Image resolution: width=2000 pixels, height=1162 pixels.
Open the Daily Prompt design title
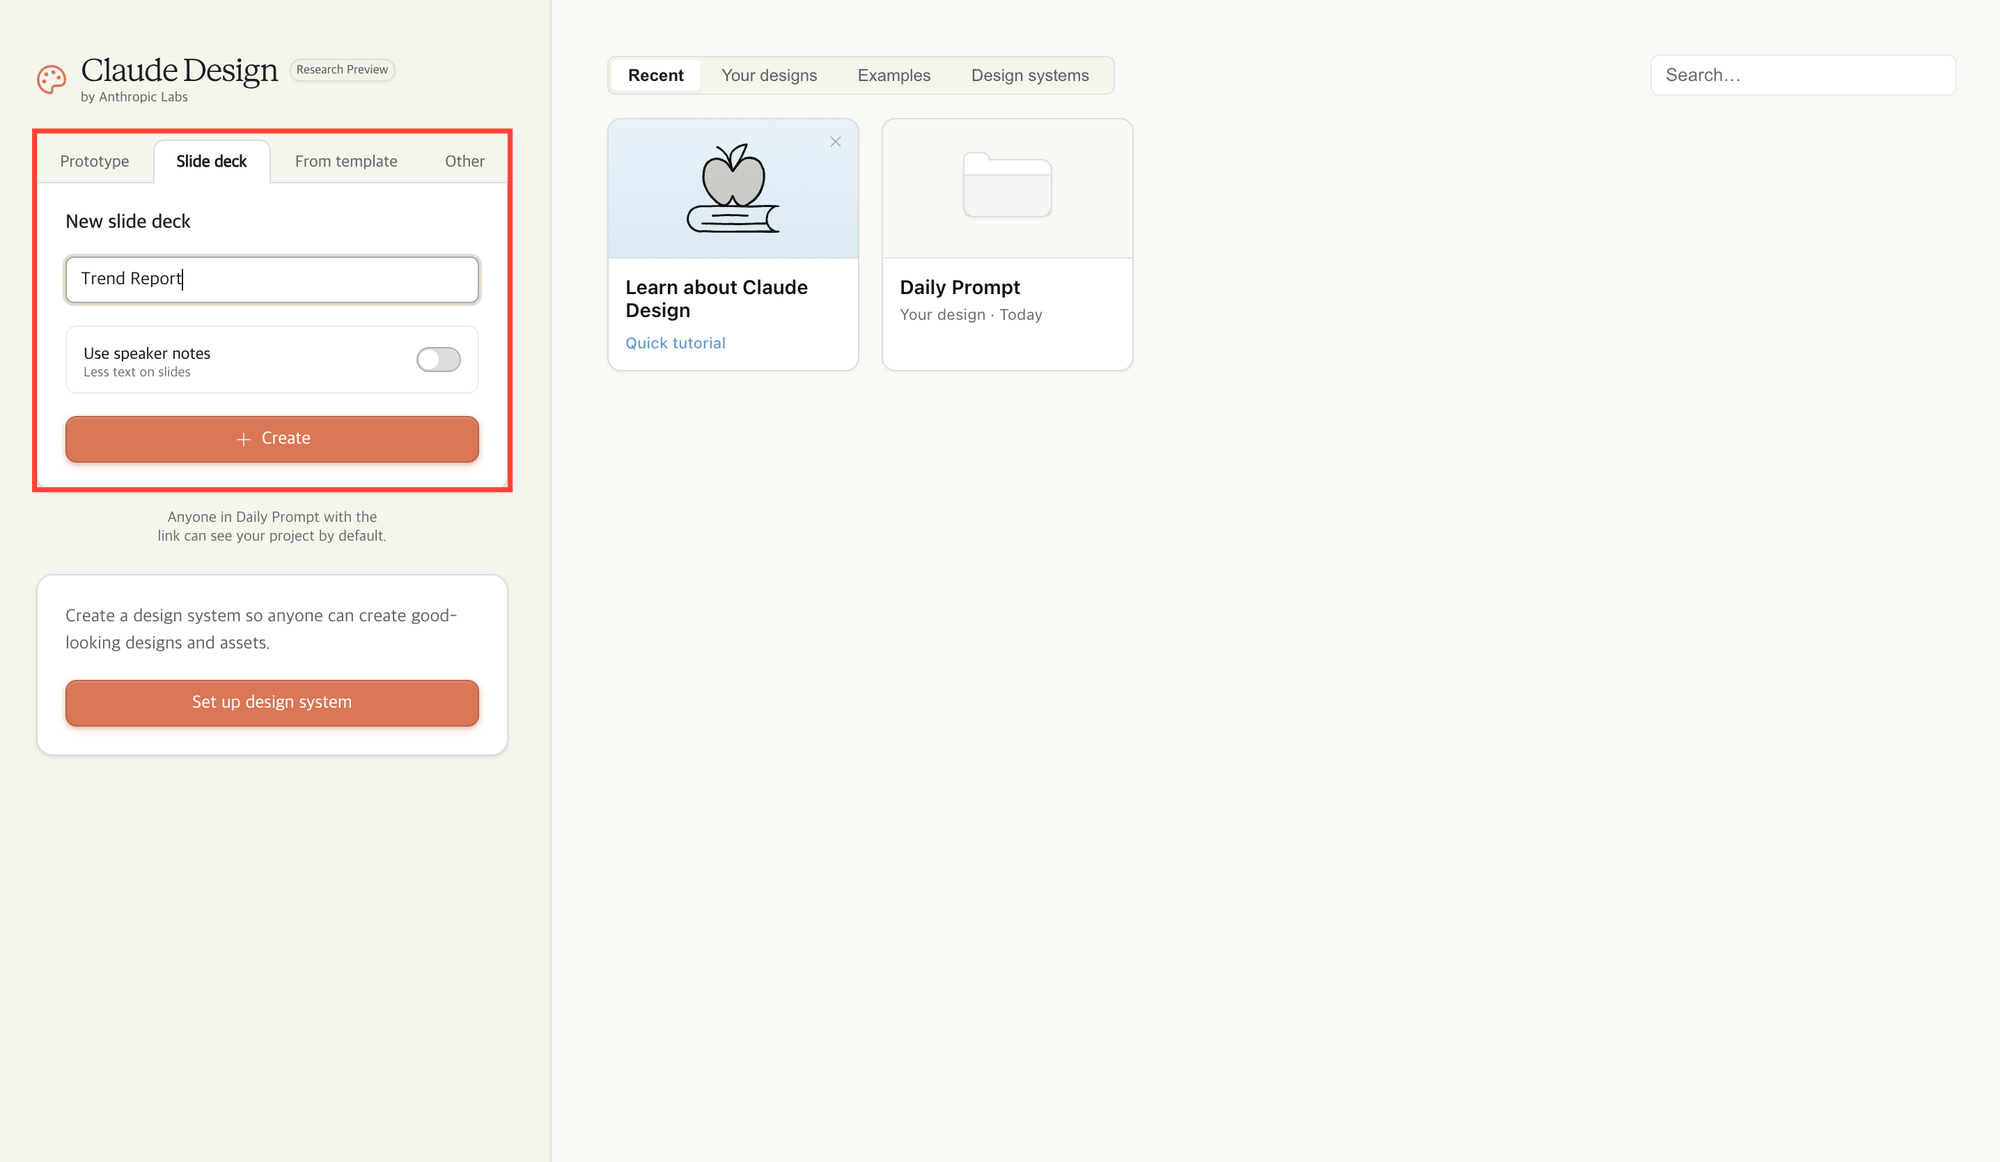[x=959, y=288]
